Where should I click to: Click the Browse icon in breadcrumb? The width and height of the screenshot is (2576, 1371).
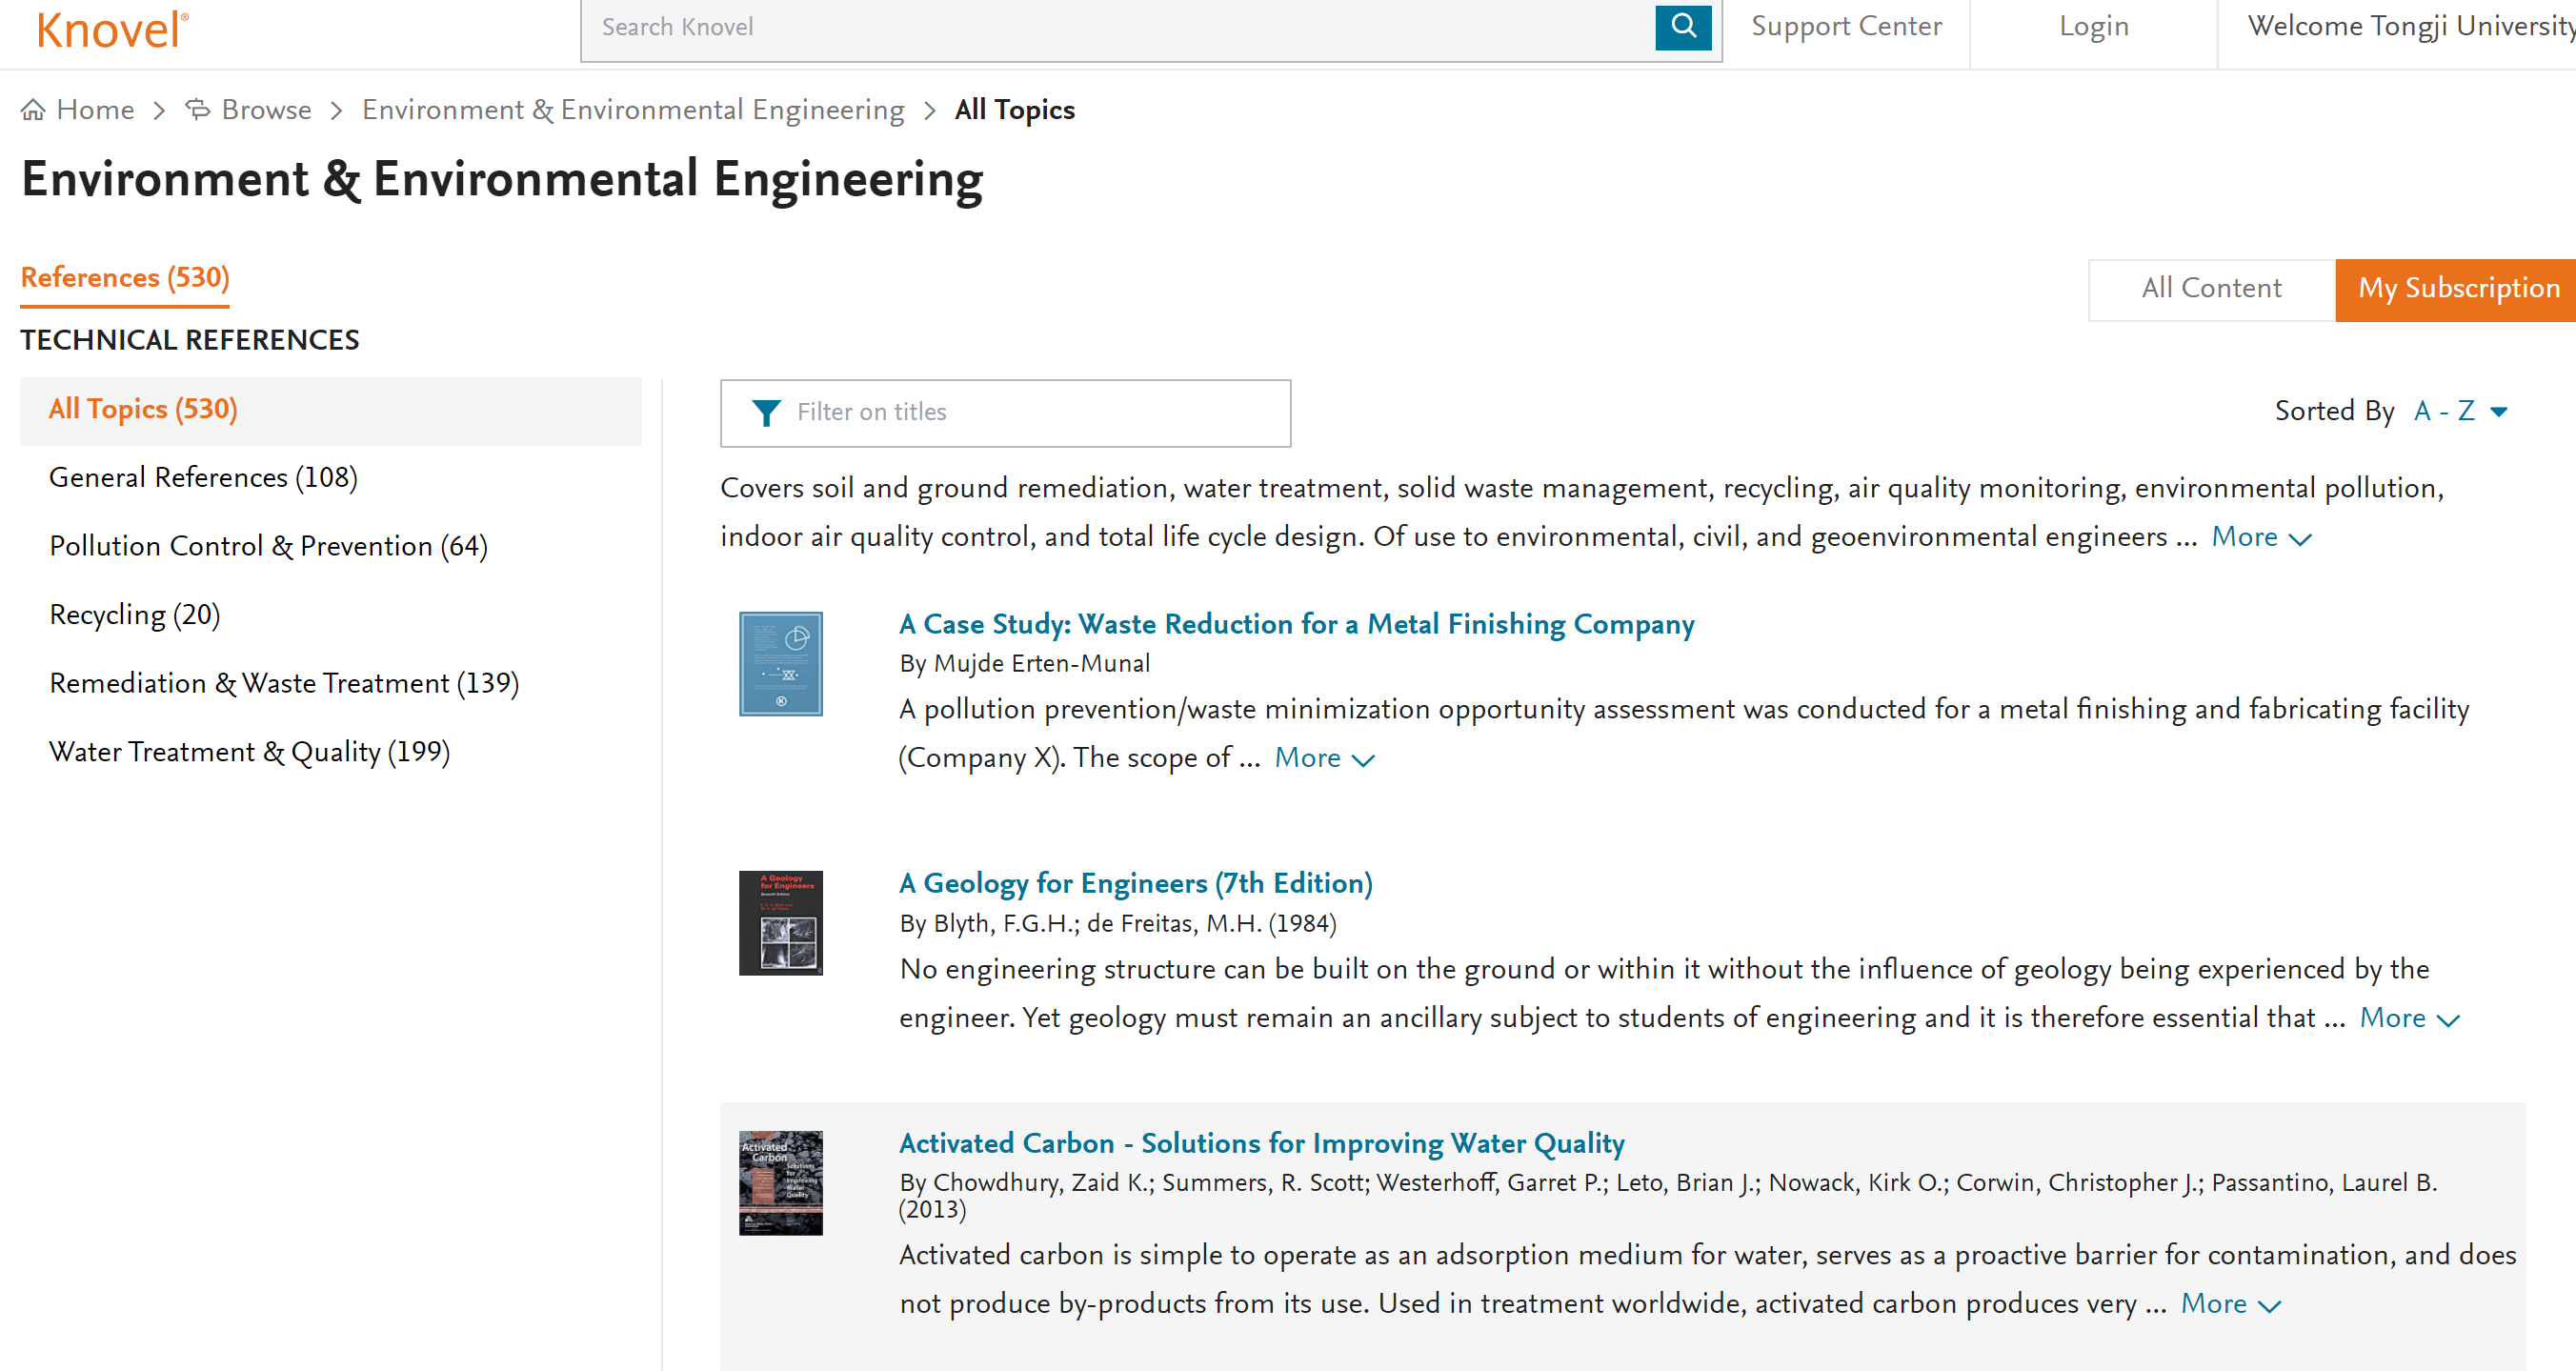pos(198,110)
